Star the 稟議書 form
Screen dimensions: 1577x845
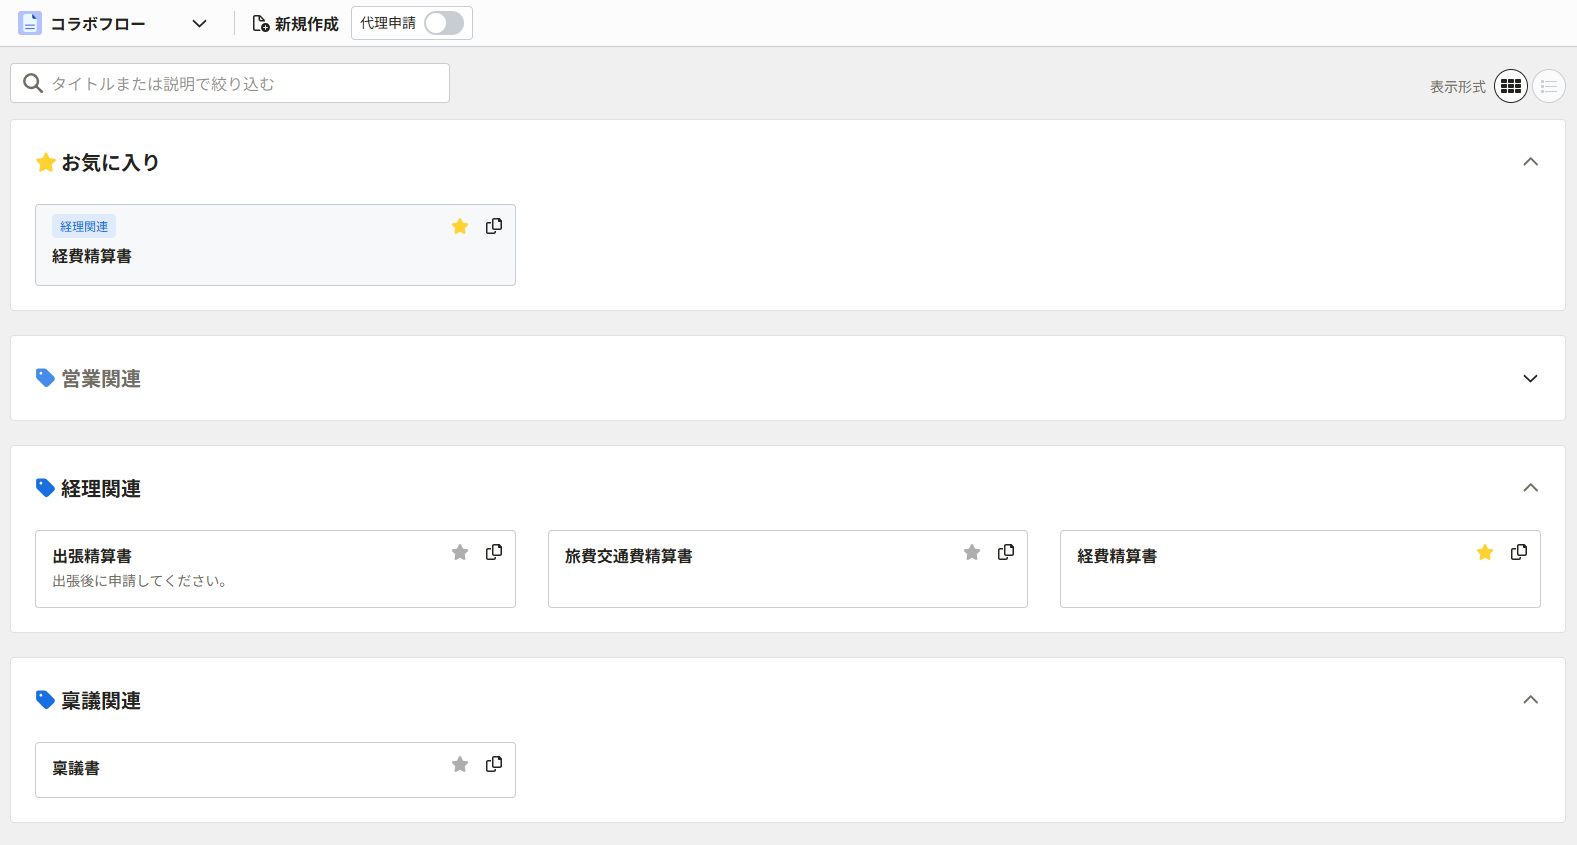[x=460, y=764]
